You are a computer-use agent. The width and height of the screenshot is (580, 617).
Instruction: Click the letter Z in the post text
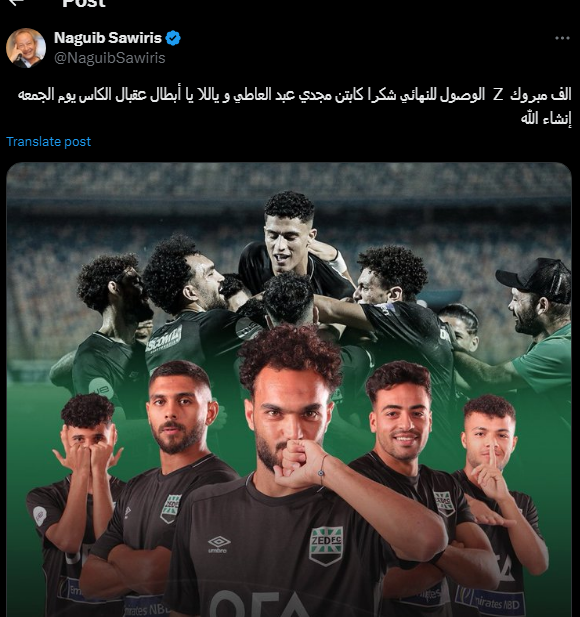coord(498,95)
